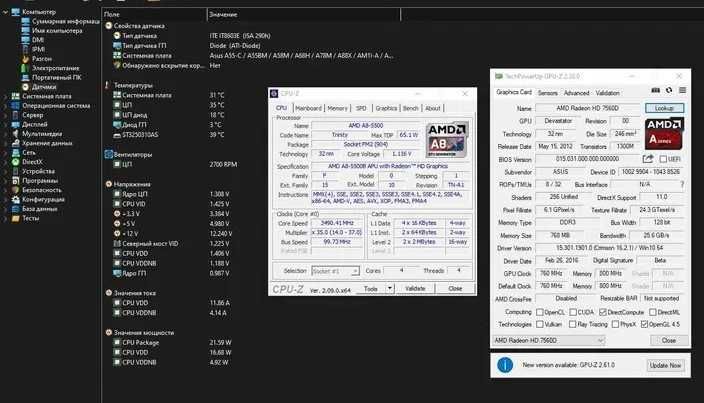
Task: Click the Tools button in CPU-Z
Action: point(371,288)
